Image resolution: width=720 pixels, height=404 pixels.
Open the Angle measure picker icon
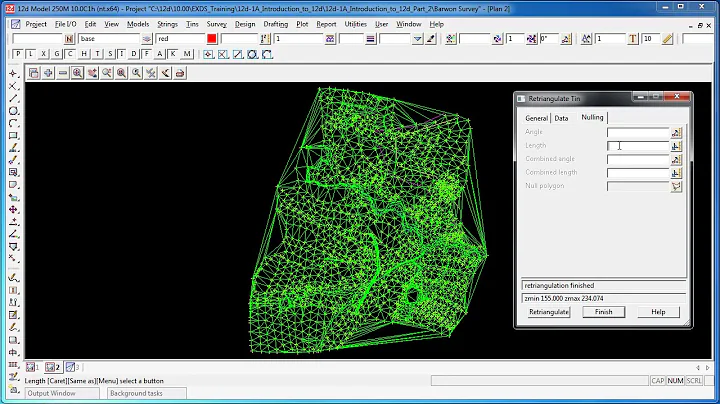coord(676,133)
